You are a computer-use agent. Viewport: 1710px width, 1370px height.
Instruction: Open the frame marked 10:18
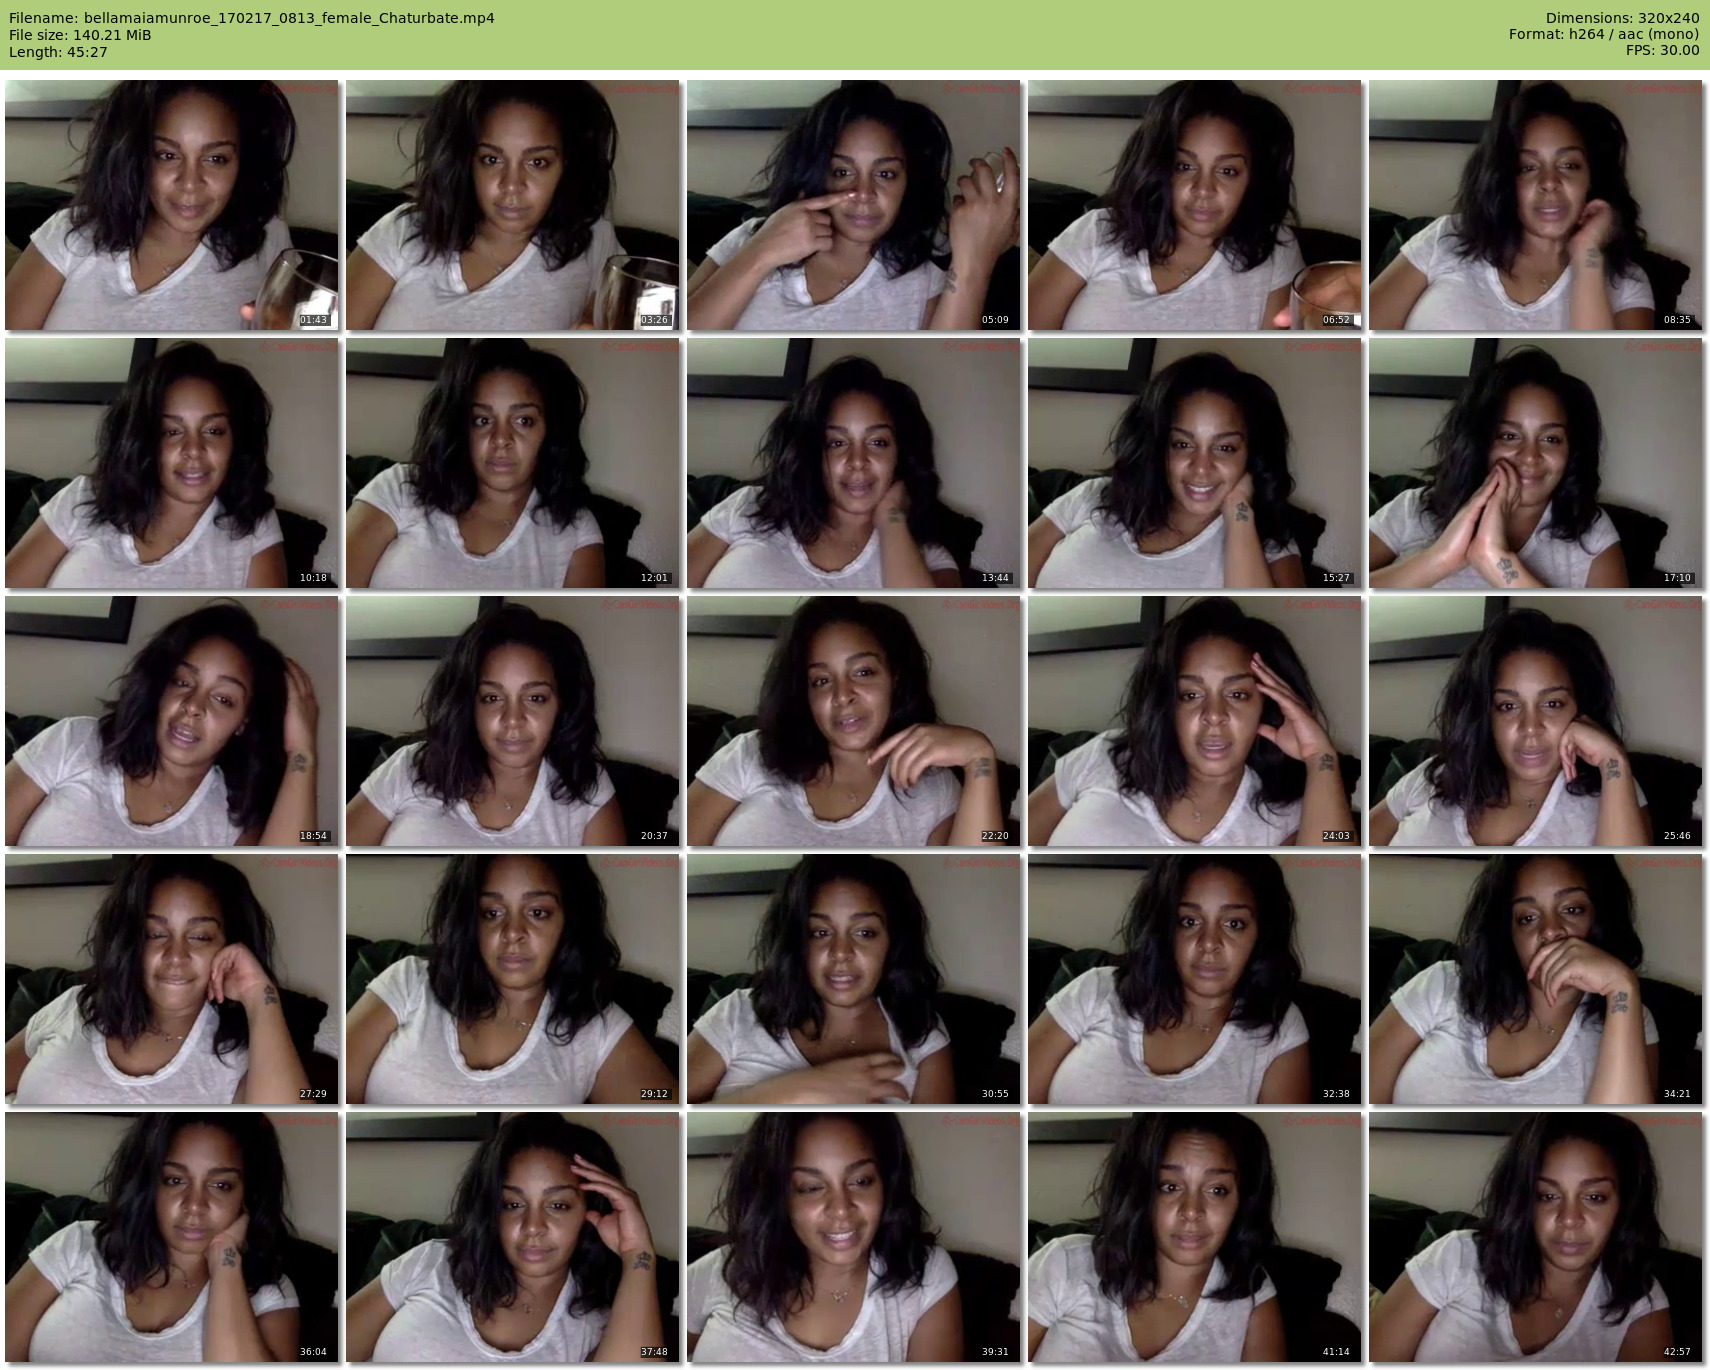[x=172, y=463]
